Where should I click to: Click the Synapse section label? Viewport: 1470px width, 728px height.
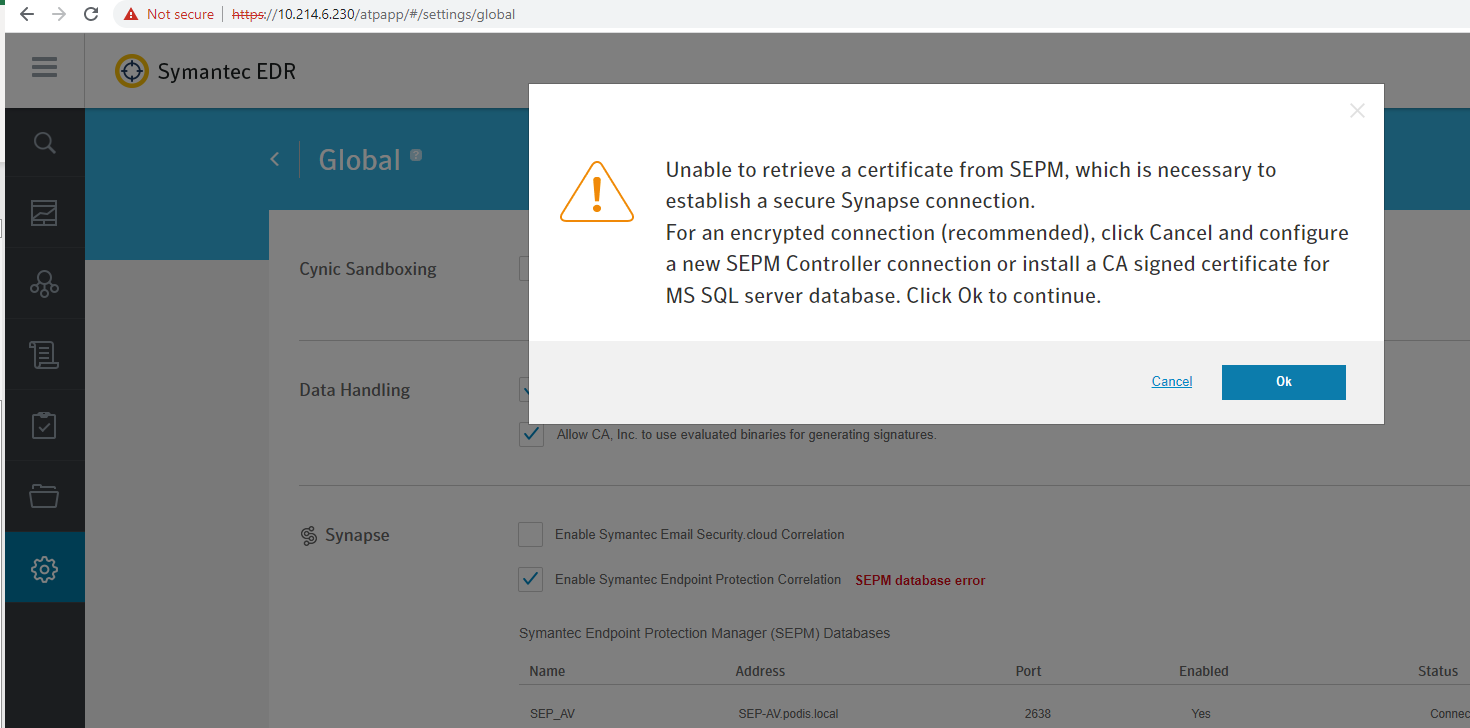click(x=357, y=535)
